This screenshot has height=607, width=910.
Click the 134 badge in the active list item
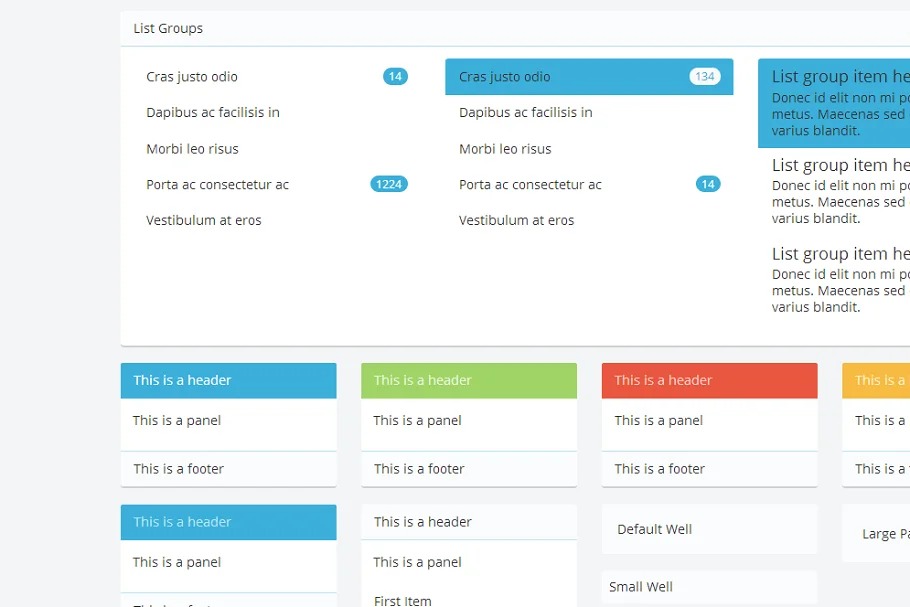(704, 77)
